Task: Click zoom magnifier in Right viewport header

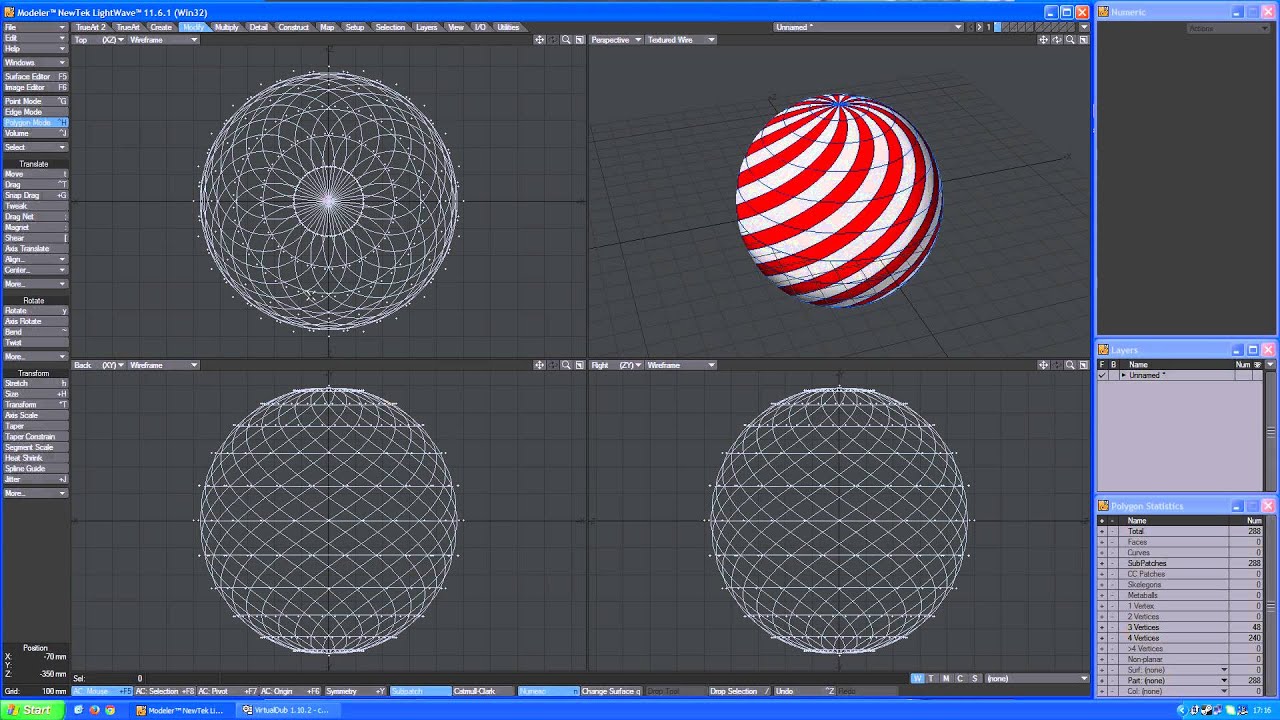Action: 1070,365
